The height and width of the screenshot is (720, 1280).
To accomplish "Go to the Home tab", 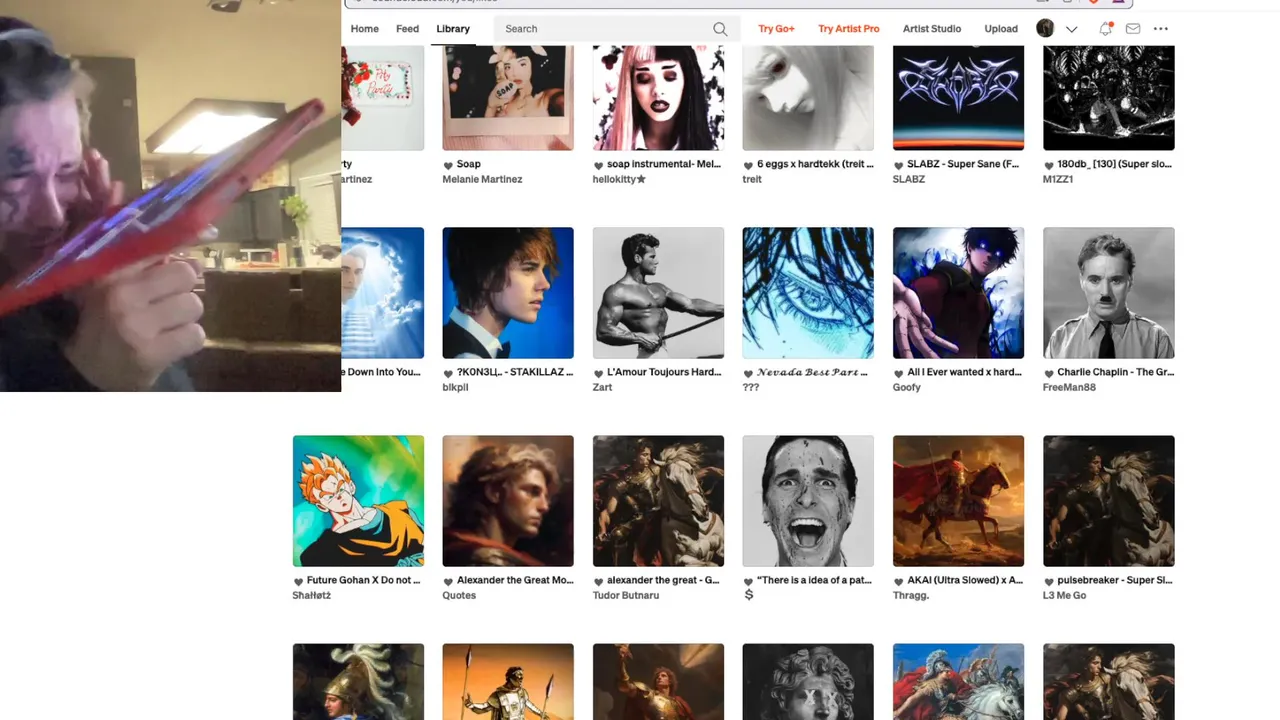I will click(364, 29).
